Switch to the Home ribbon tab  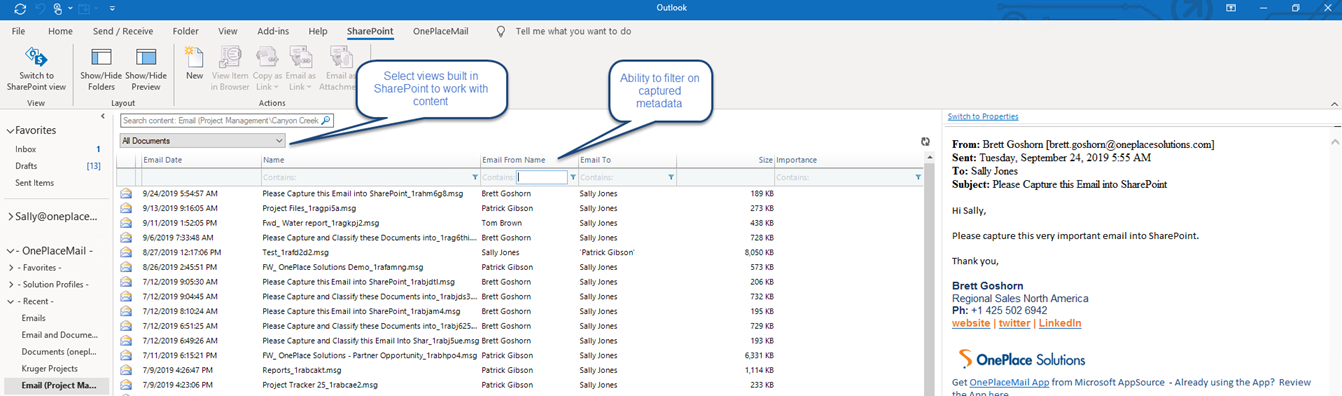[60, 31]
